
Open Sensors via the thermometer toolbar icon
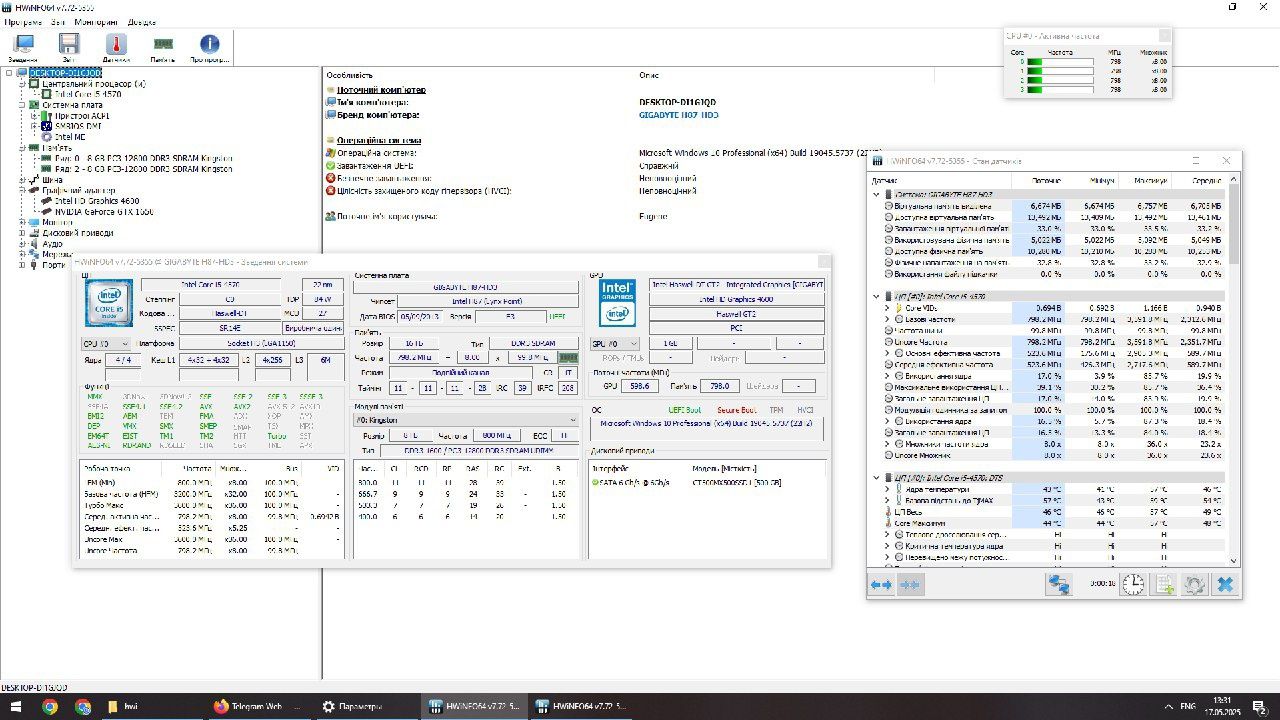(116, 46)
